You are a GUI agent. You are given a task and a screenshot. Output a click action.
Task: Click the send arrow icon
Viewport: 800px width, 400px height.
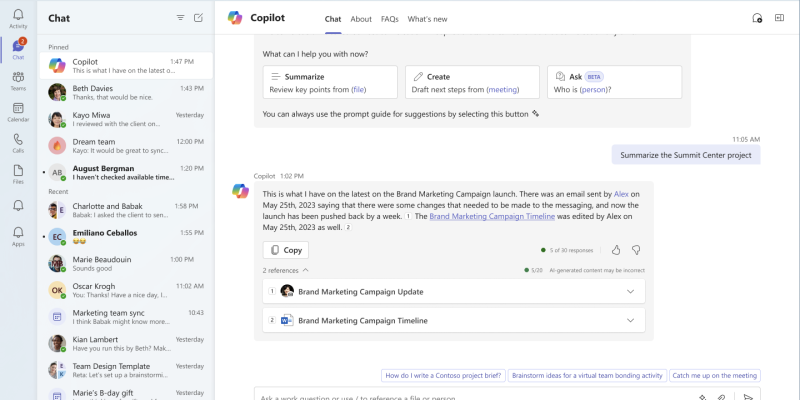[747, 397]
